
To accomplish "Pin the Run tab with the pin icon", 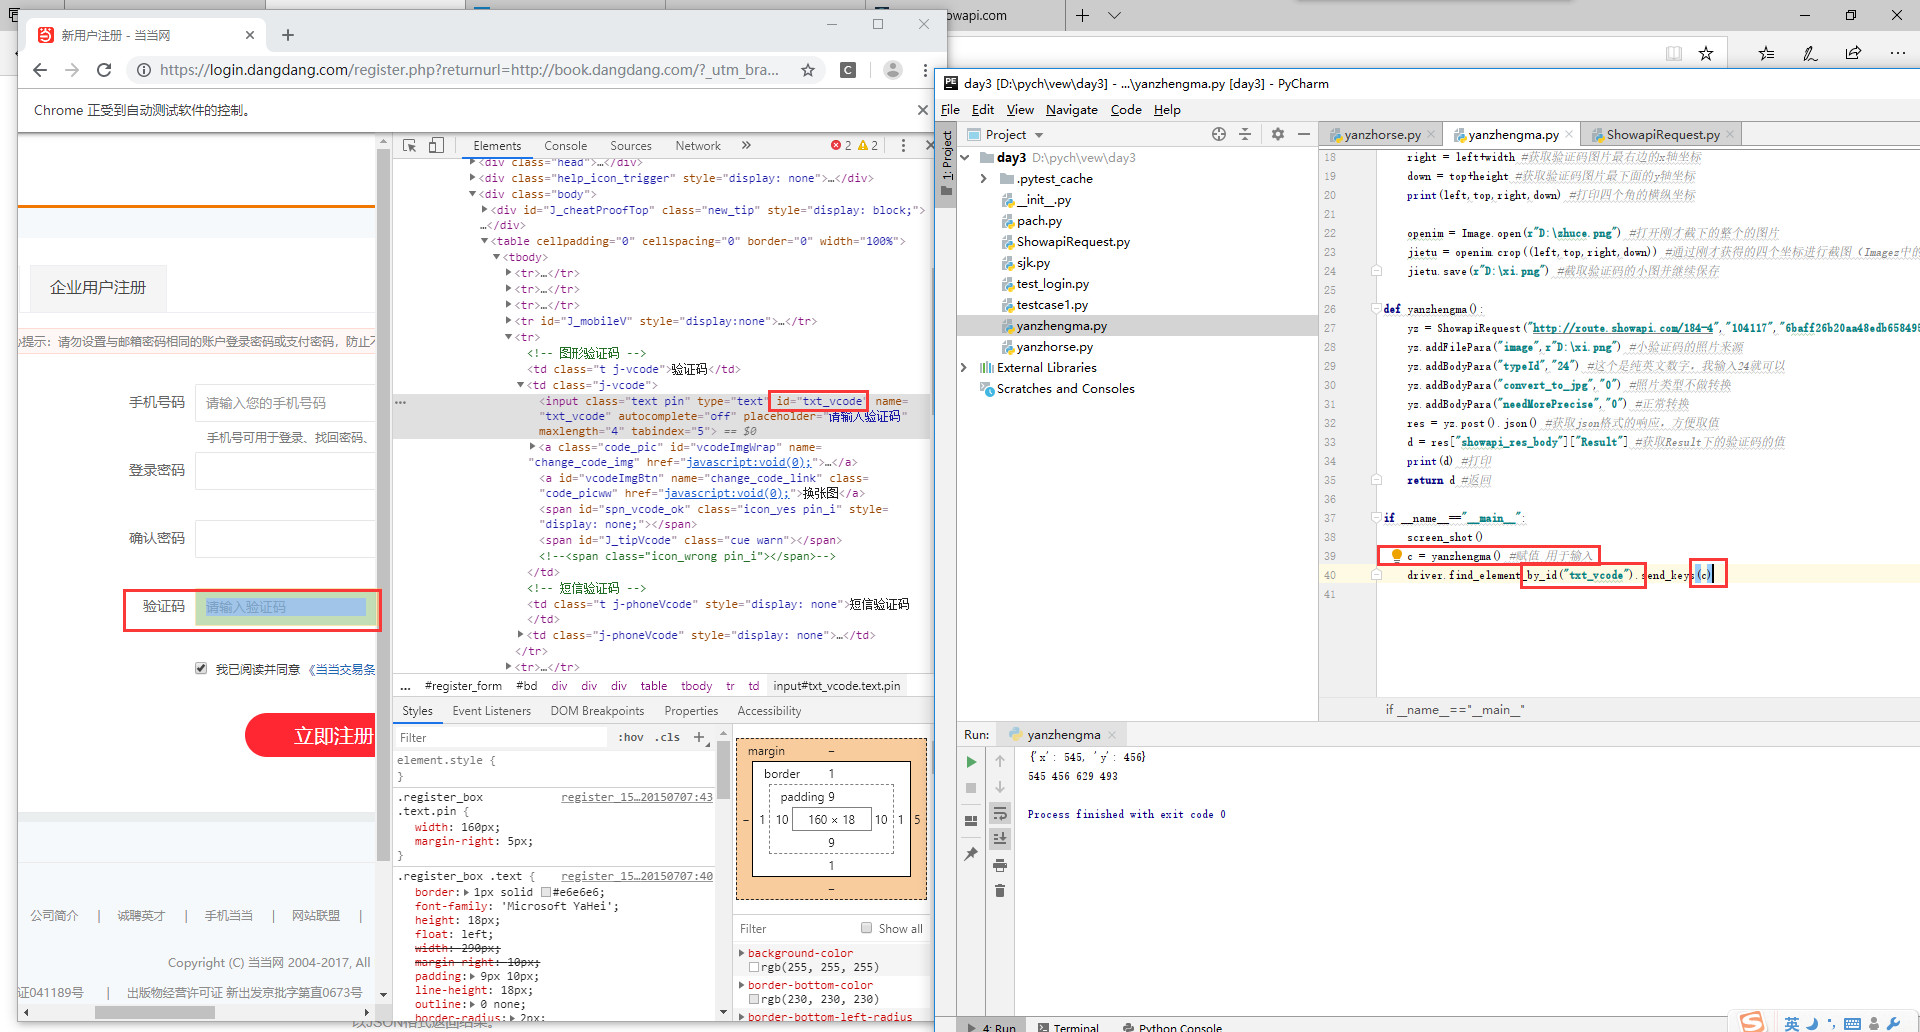I will tap(971, 853).
